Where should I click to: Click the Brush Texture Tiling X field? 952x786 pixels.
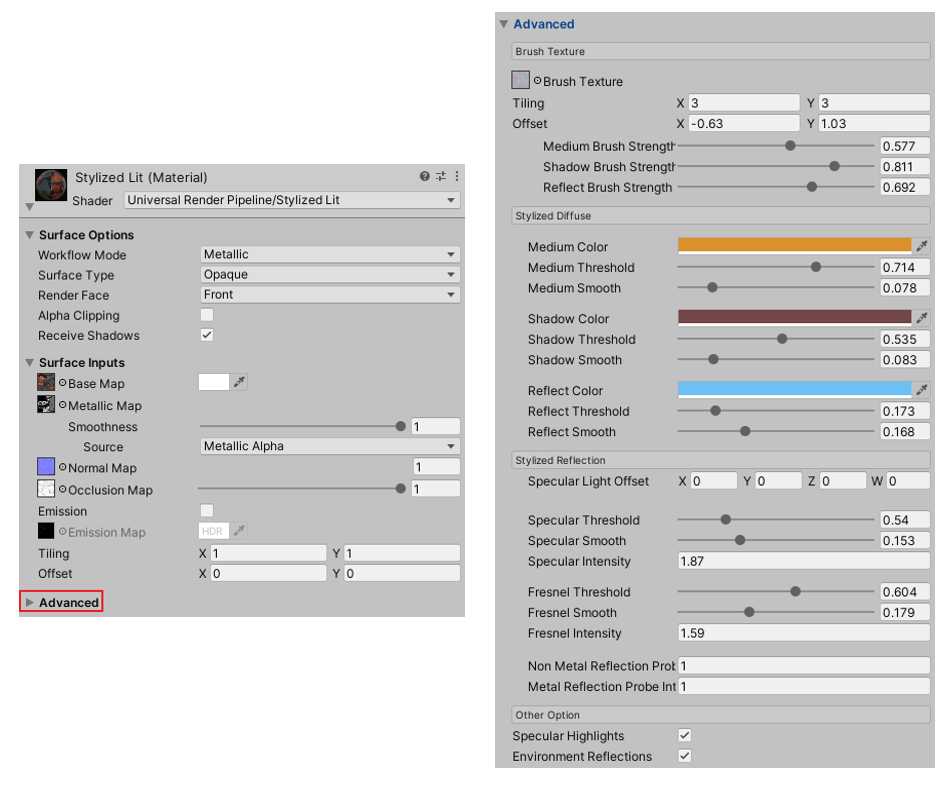point(744,103)
